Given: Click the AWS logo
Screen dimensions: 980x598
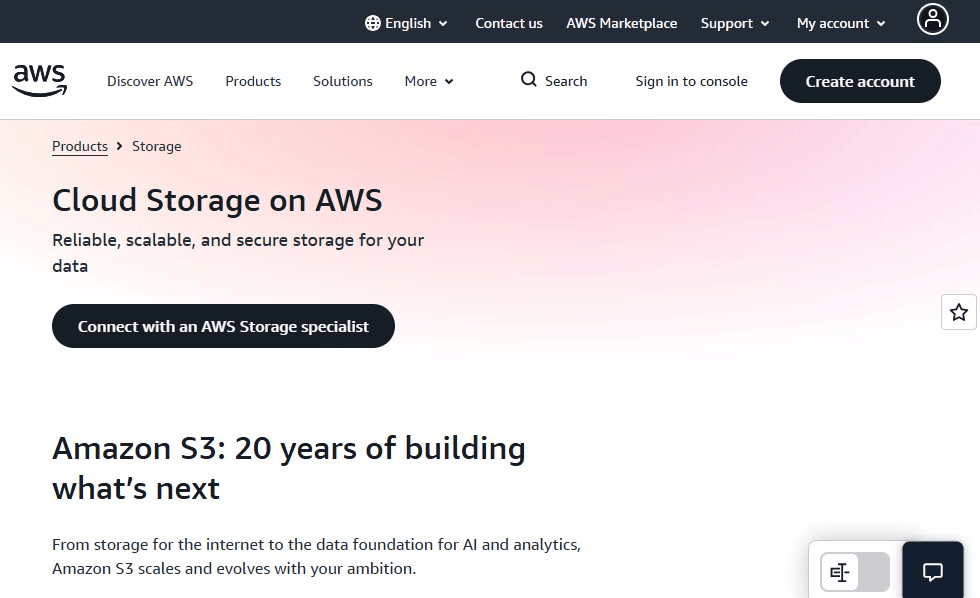Looking at the screenshot, I should coord(39,81).
